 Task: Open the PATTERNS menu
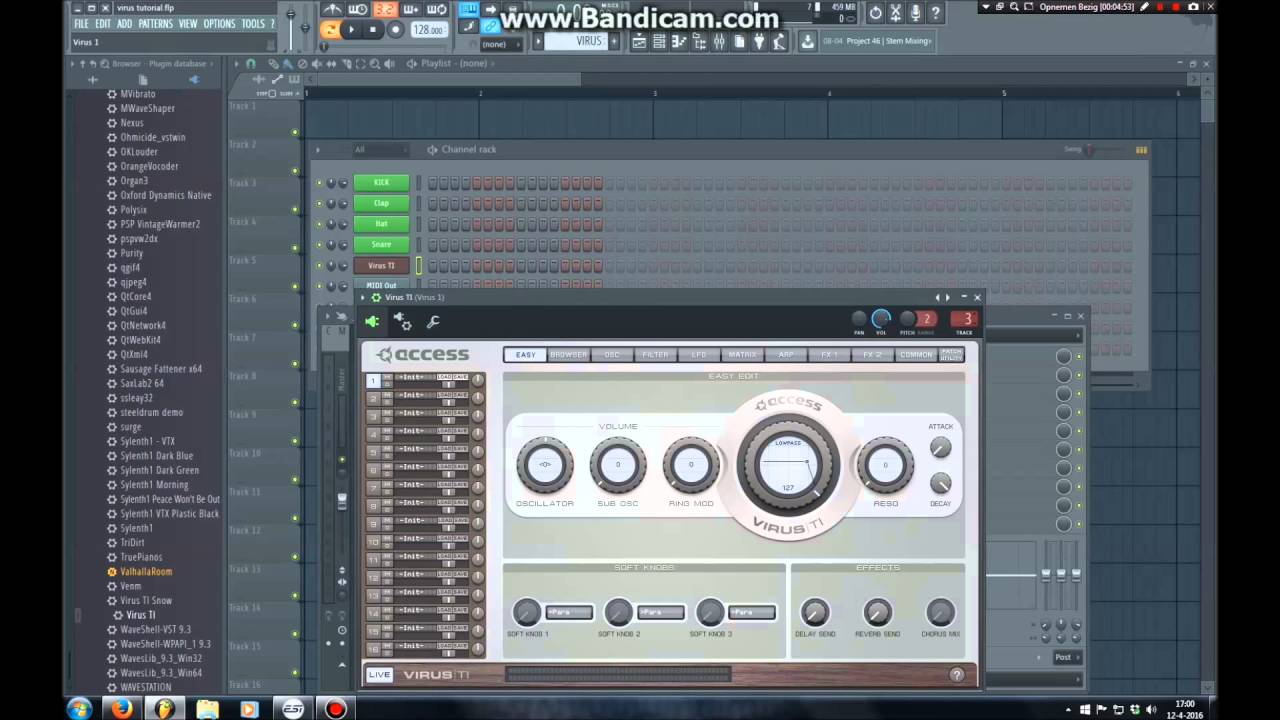[x=155, y=24]
